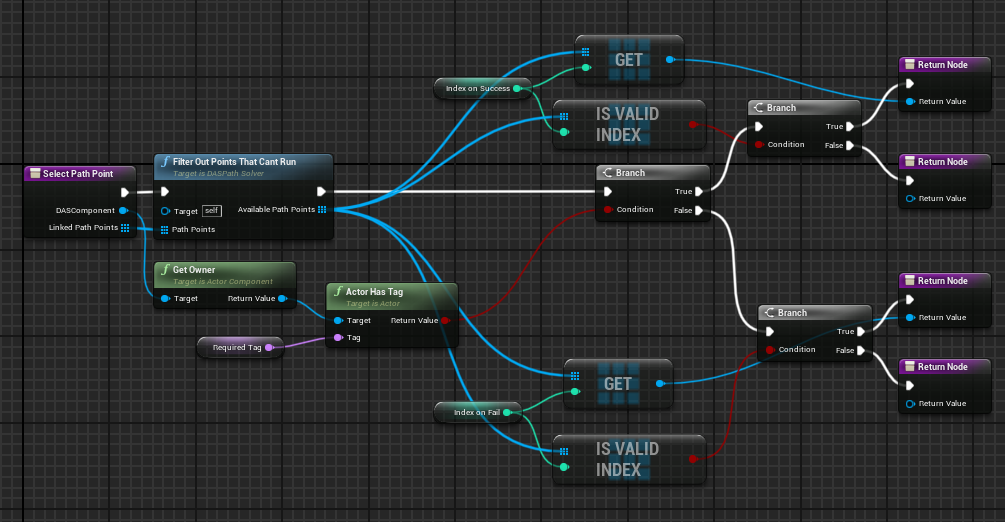Click Get Owner's Target input pin
The width and height of the screenshot is (1005, 522).
[x=165, y=298]
